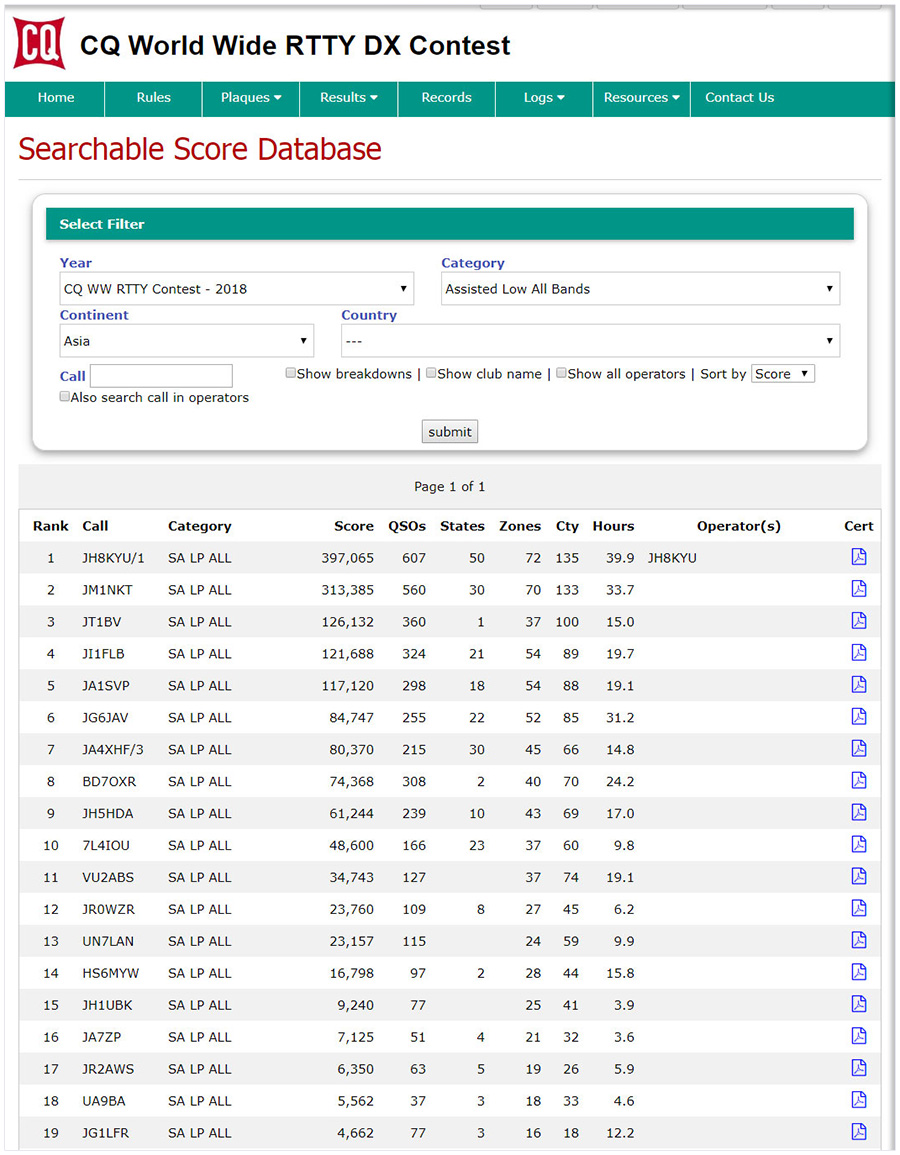Image resolution: width=900 pixels, height=1155 pixels.
Task: Open the Sort by Score dropdown
Action: tap(783, 374)
